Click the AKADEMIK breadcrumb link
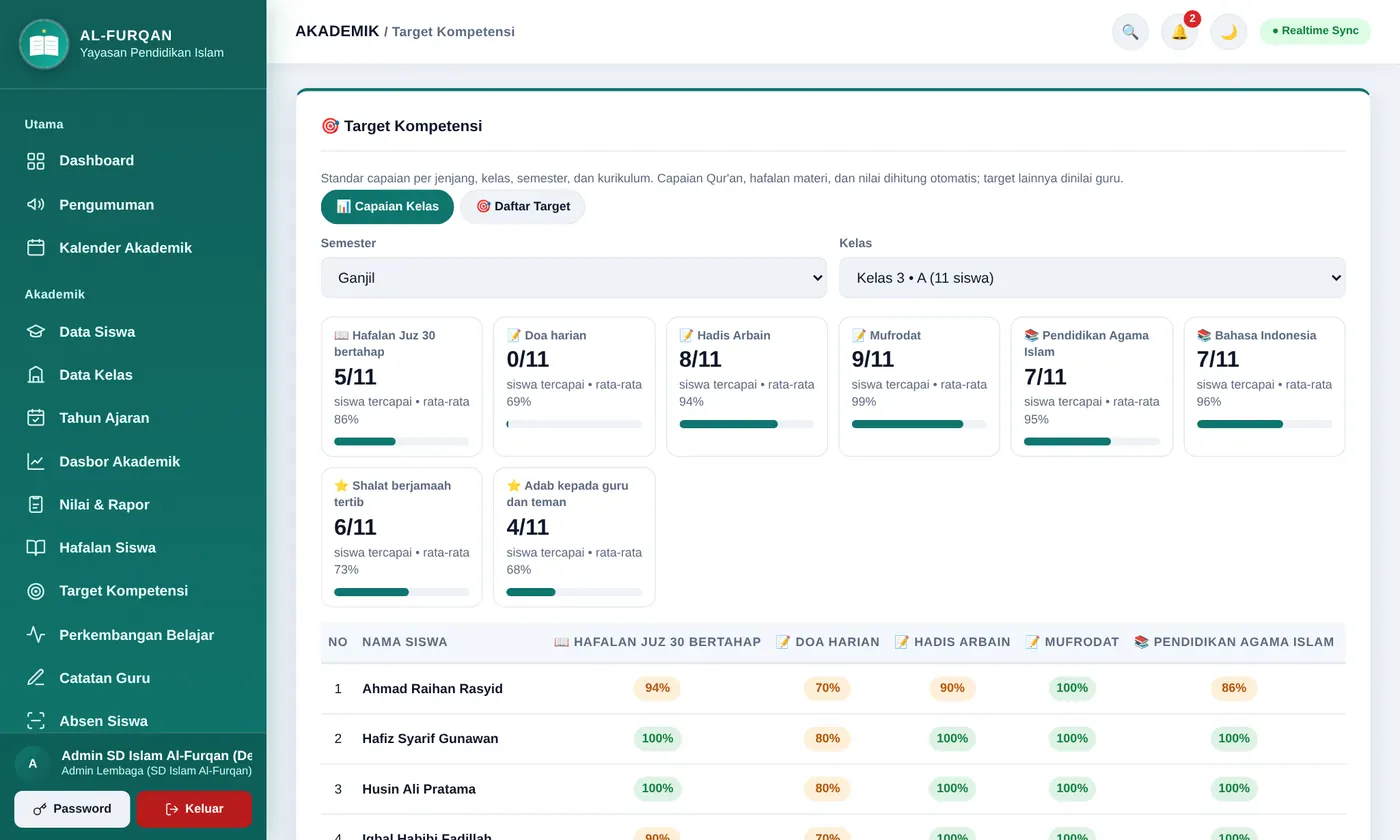Image resolution: width=1400 pixels, height=840 pixels. [x=337, y=31]
